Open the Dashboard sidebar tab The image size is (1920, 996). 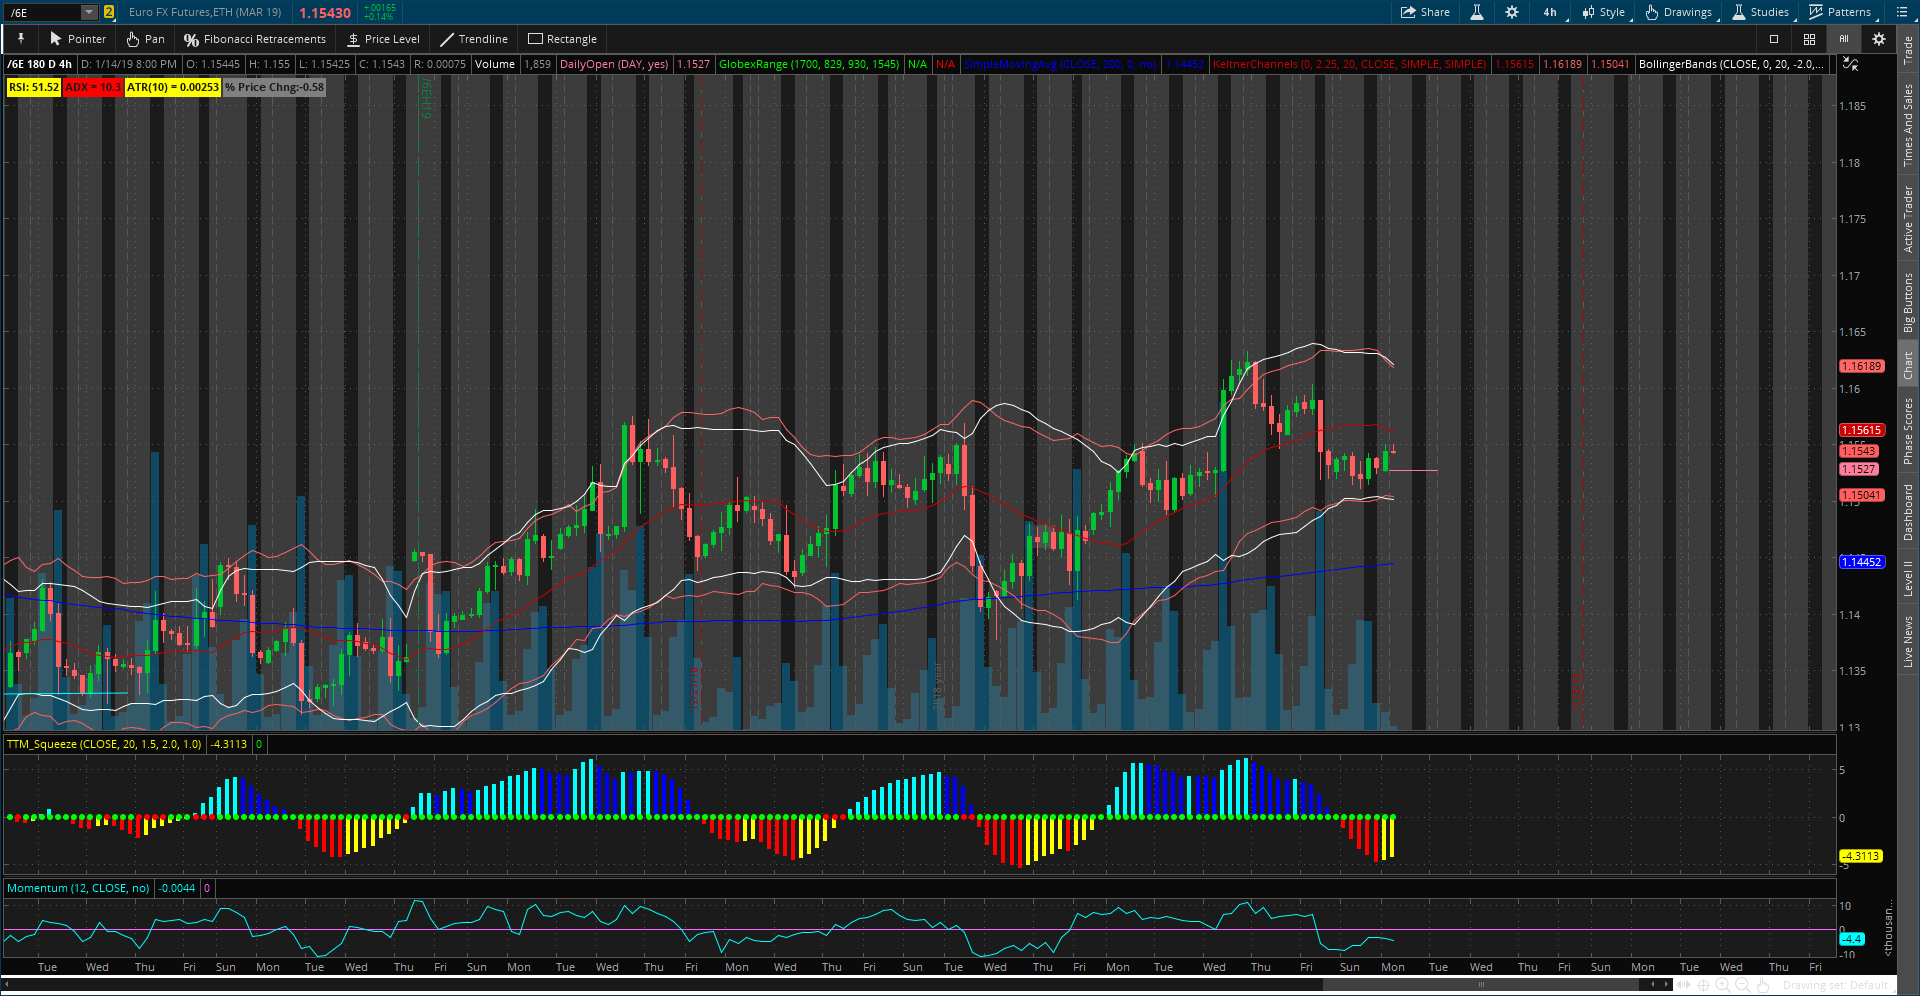[x=1908, y=512]
